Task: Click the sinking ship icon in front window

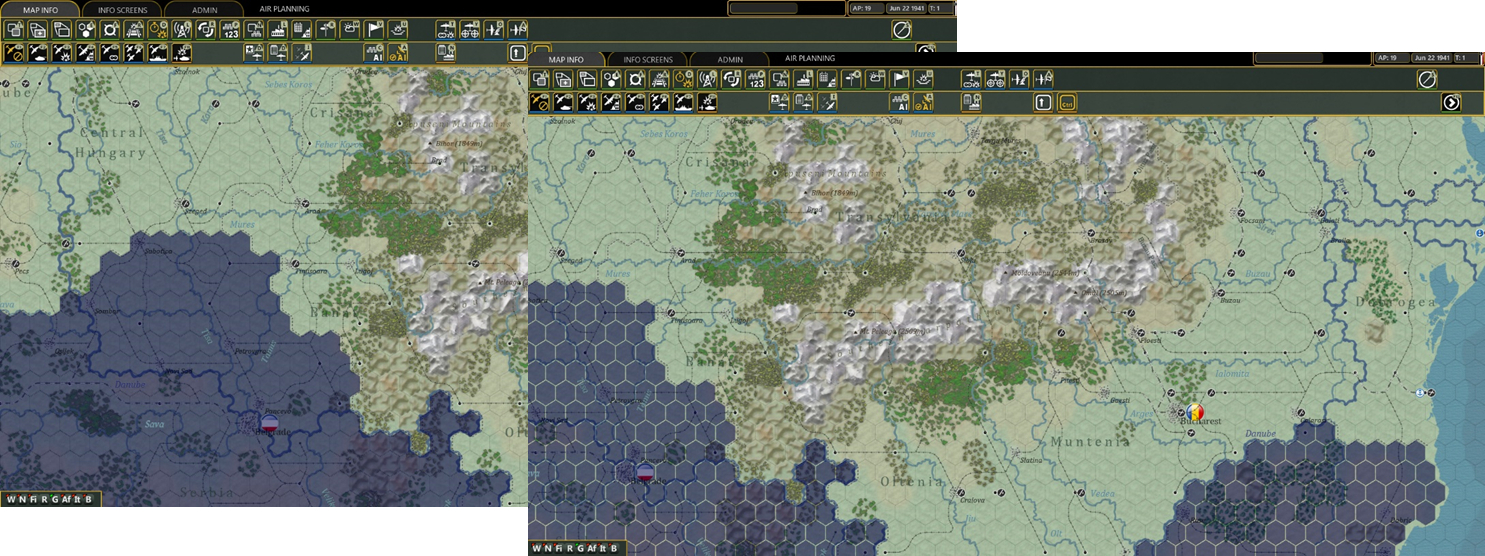Action: pyautogui.click(x=922, y=79)
